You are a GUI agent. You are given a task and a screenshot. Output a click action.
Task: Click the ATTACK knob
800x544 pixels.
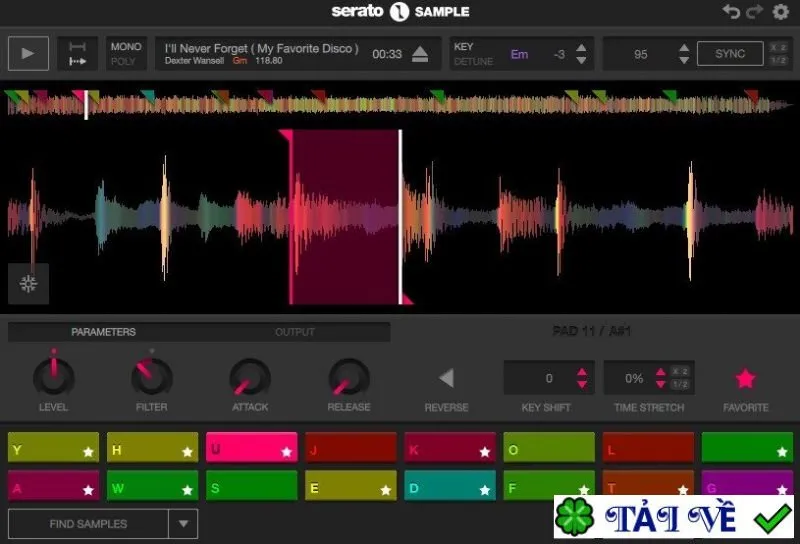[250, 377]
